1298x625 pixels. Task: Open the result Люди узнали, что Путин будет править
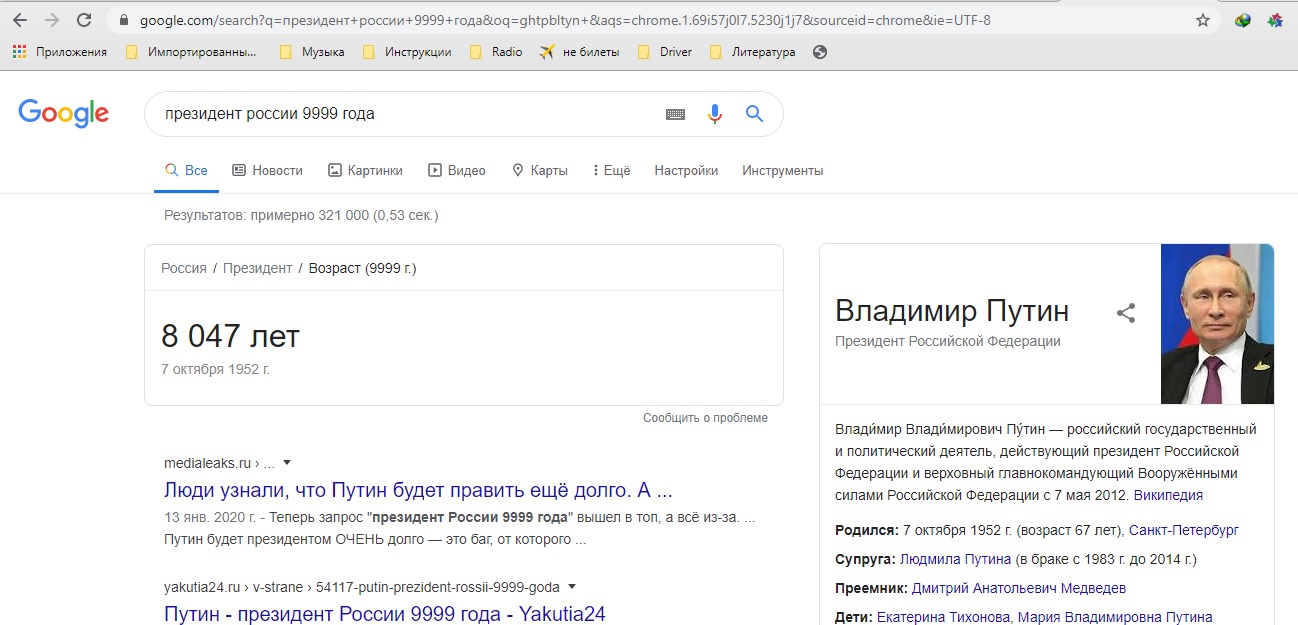coord(418,491)
